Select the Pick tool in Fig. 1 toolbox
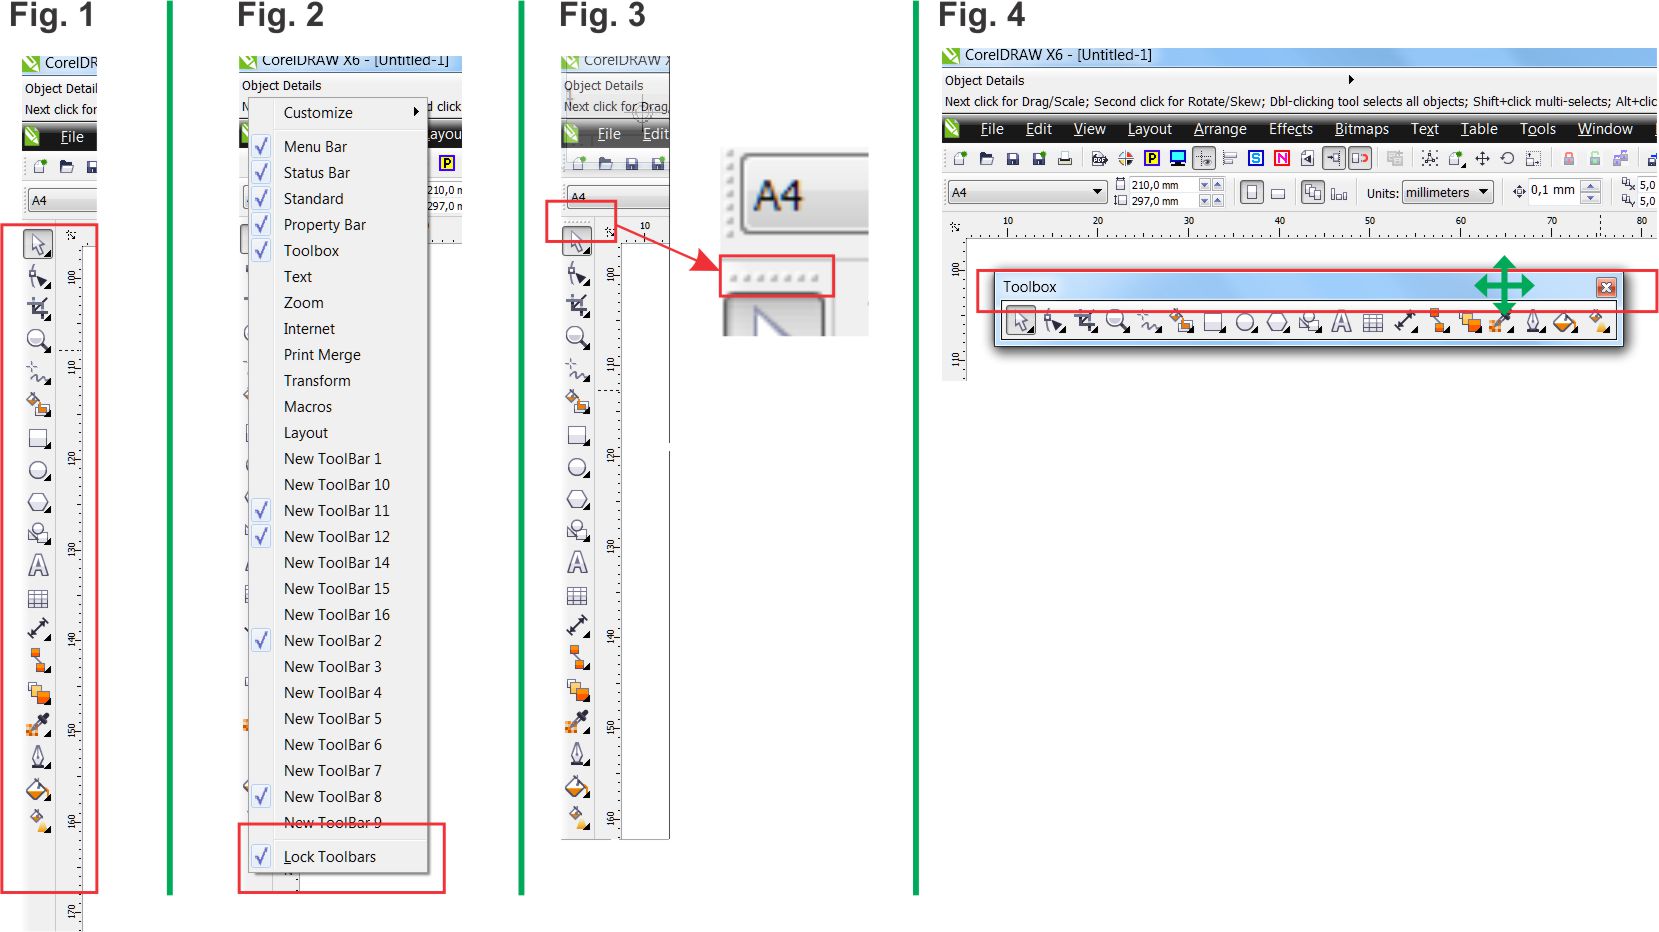The image size is (1659, 932). tap(38, 244)
